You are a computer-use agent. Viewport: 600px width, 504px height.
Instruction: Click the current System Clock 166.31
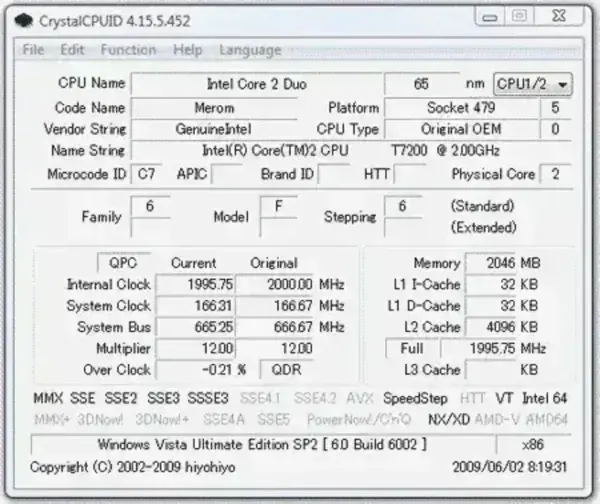(x=196, y=306)
